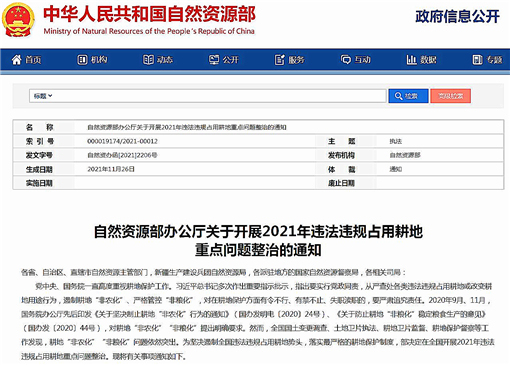Screen dimensions: 510x365
Task: Click the Ministry of Natural Resources English subtitle
Action: (149, 31)
